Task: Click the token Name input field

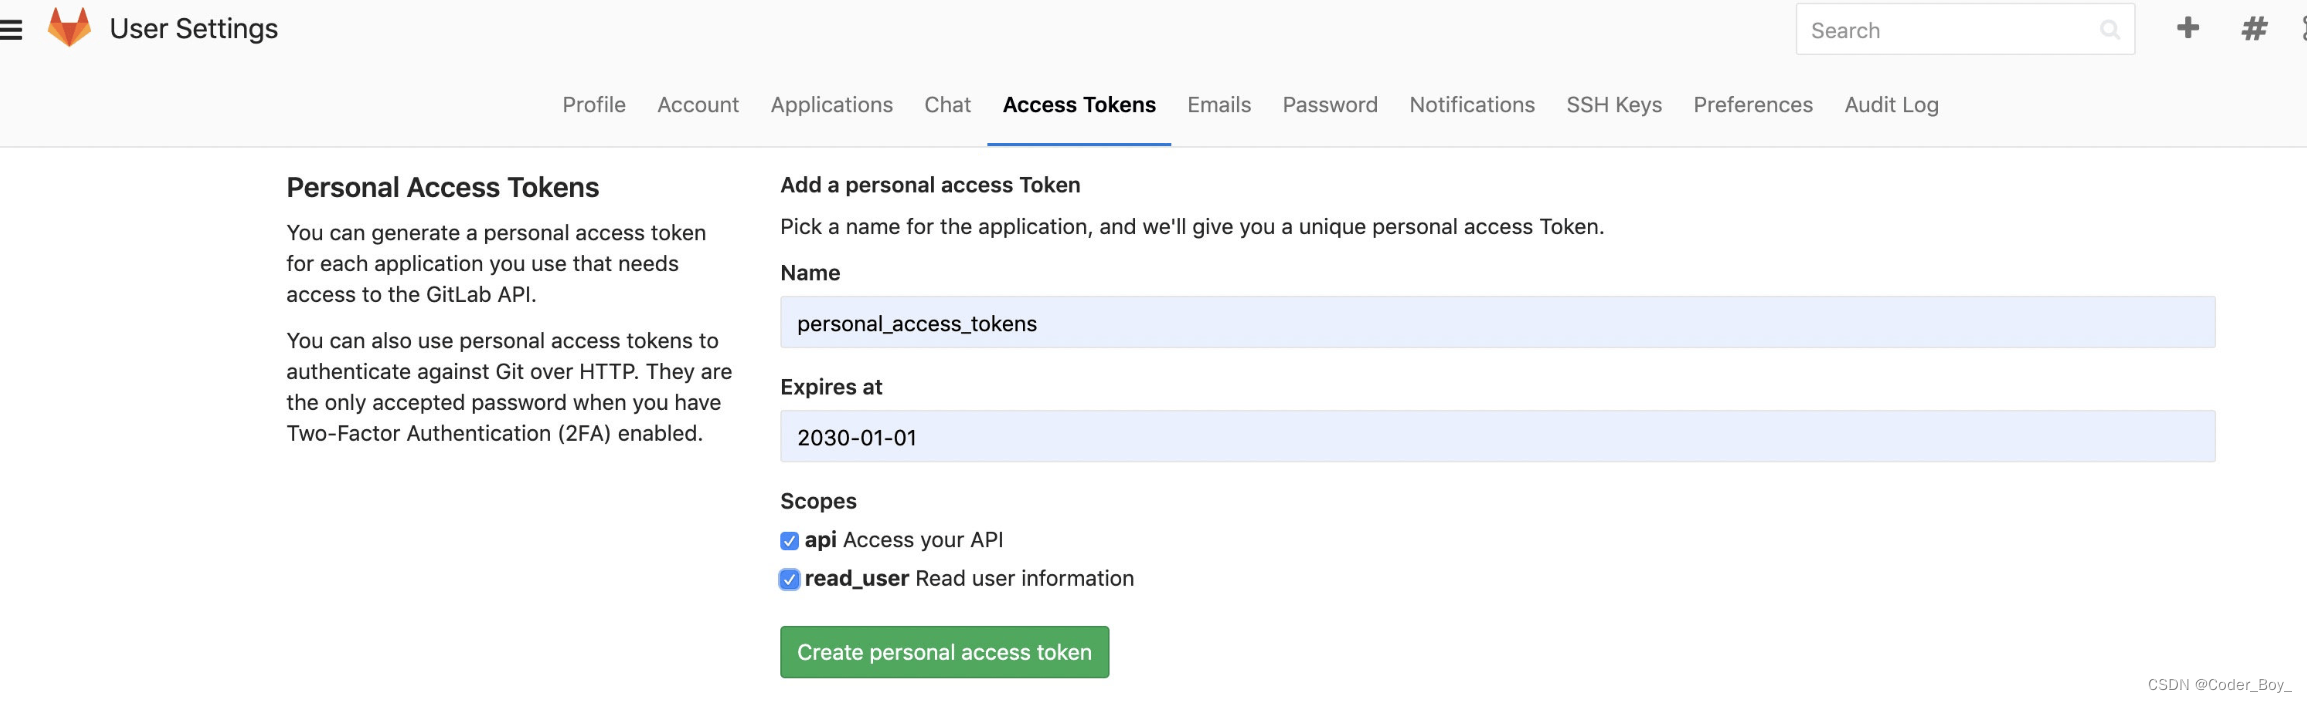Action: (x=1497, y=323)
